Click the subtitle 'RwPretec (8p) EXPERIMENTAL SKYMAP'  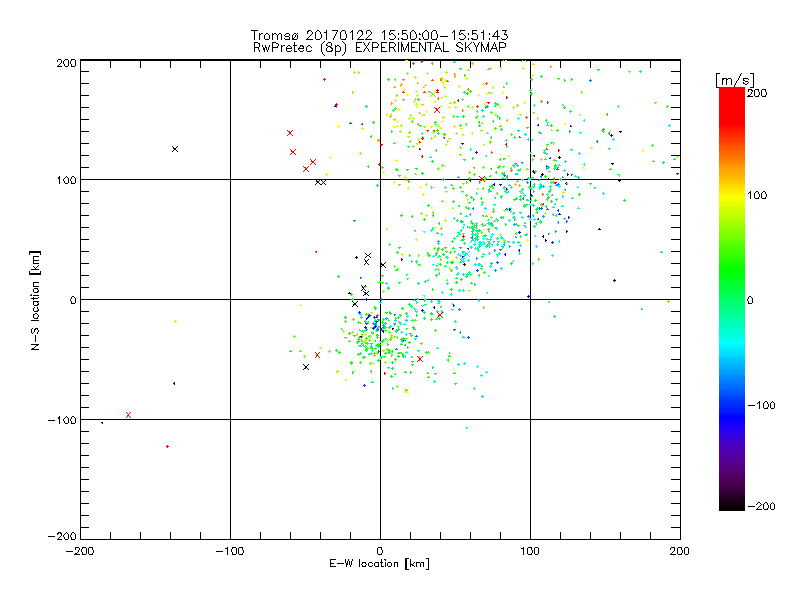[379, 47]
